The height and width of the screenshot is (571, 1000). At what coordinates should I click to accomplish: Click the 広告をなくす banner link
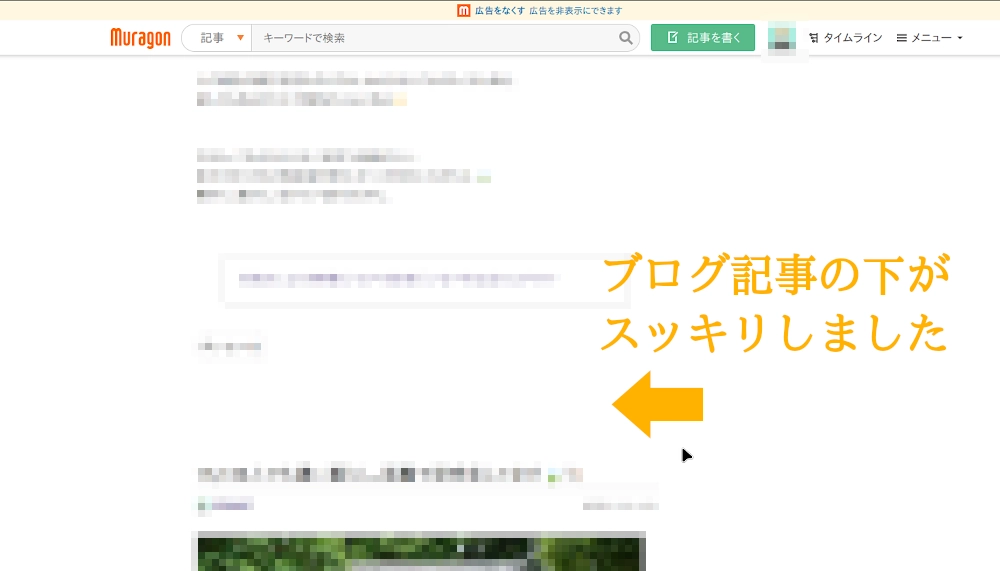(x=499, y=11)
